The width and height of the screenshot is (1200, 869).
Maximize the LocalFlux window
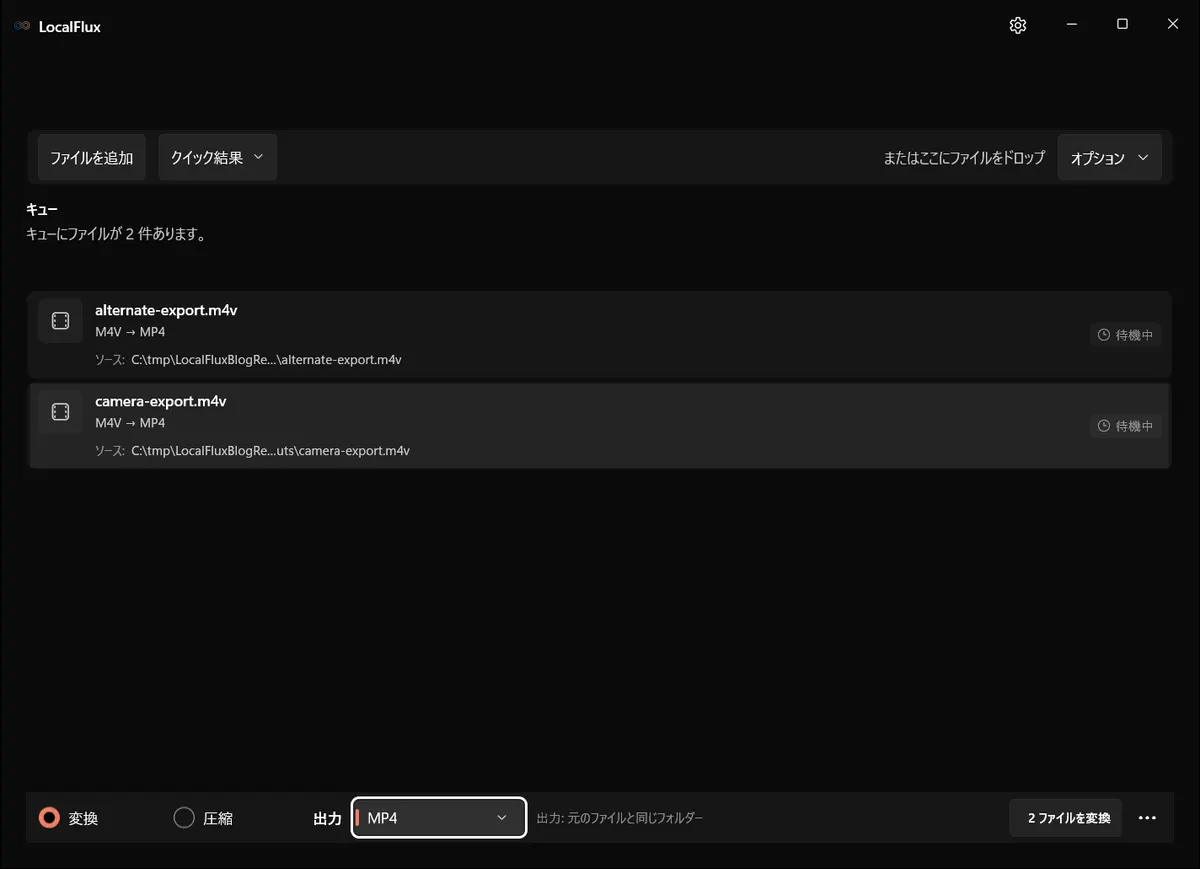(x=1122, y=25)
